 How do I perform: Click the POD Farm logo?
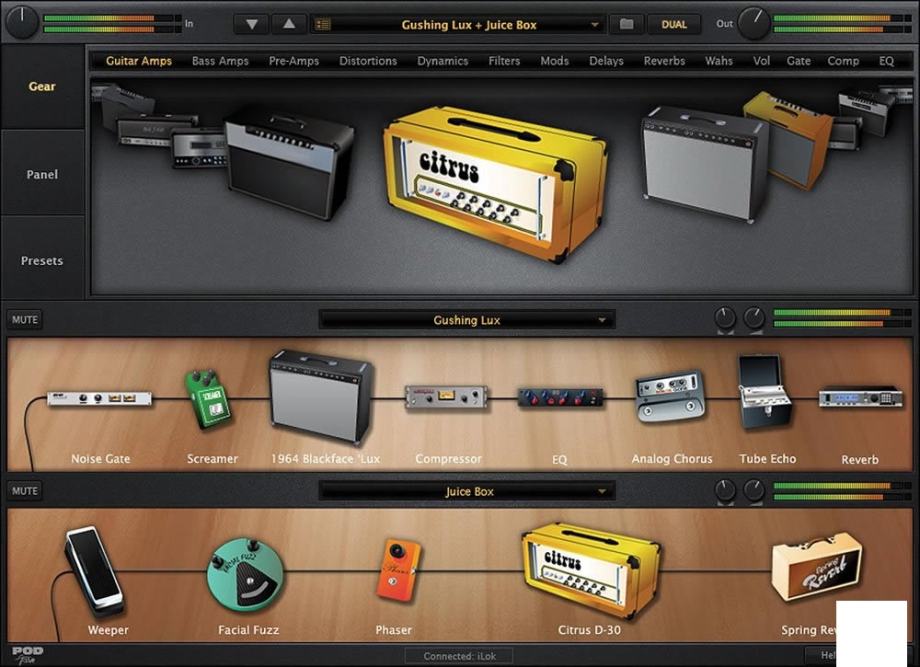coord(27,654)
